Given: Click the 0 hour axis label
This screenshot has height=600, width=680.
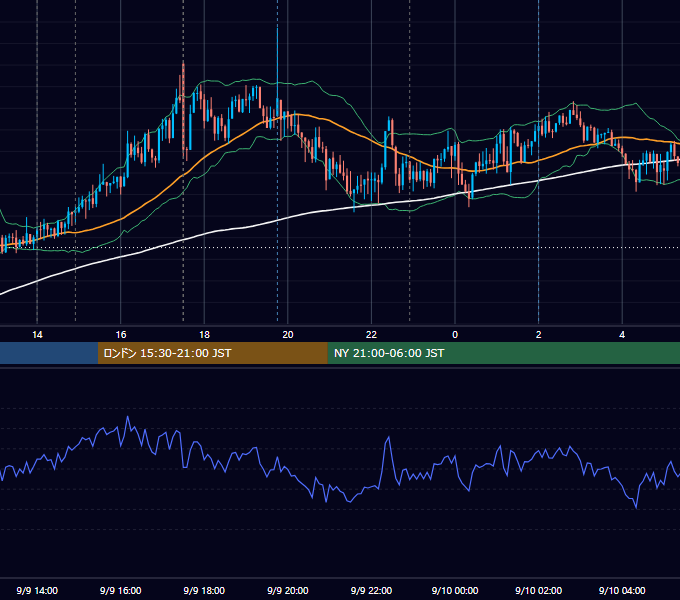Looking at the screenshot, I should click(455, 335).
